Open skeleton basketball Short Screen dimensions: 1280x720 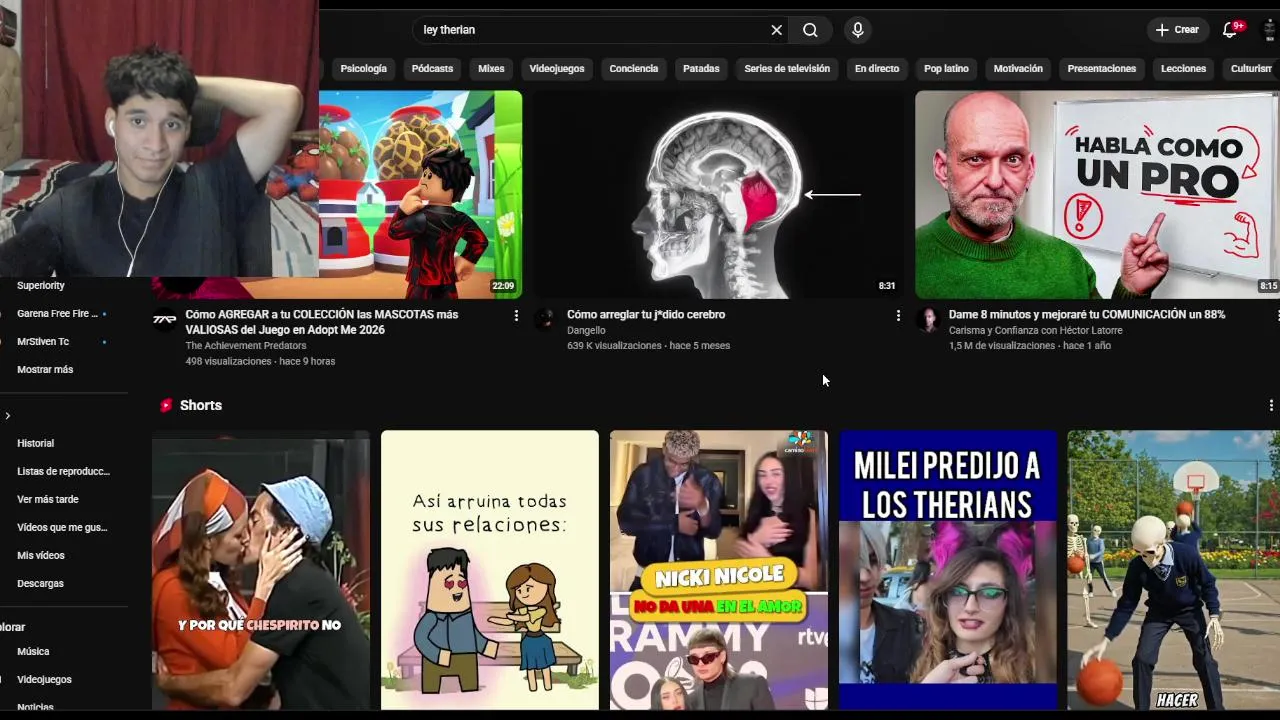(x=1173, y=570)
